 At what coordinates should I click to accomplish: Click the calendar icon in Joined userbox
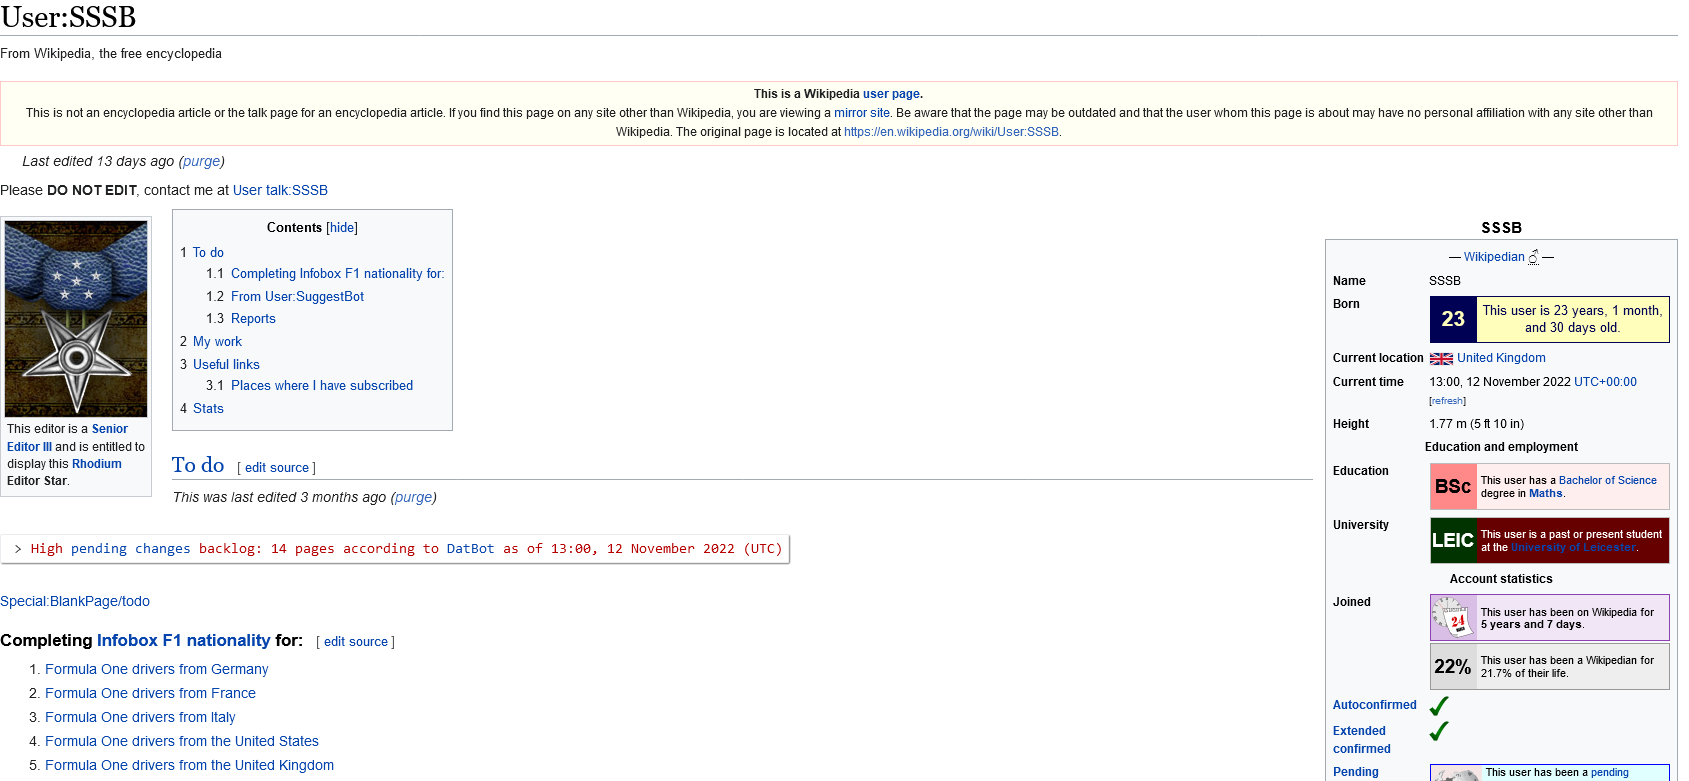click(1453, 618)
